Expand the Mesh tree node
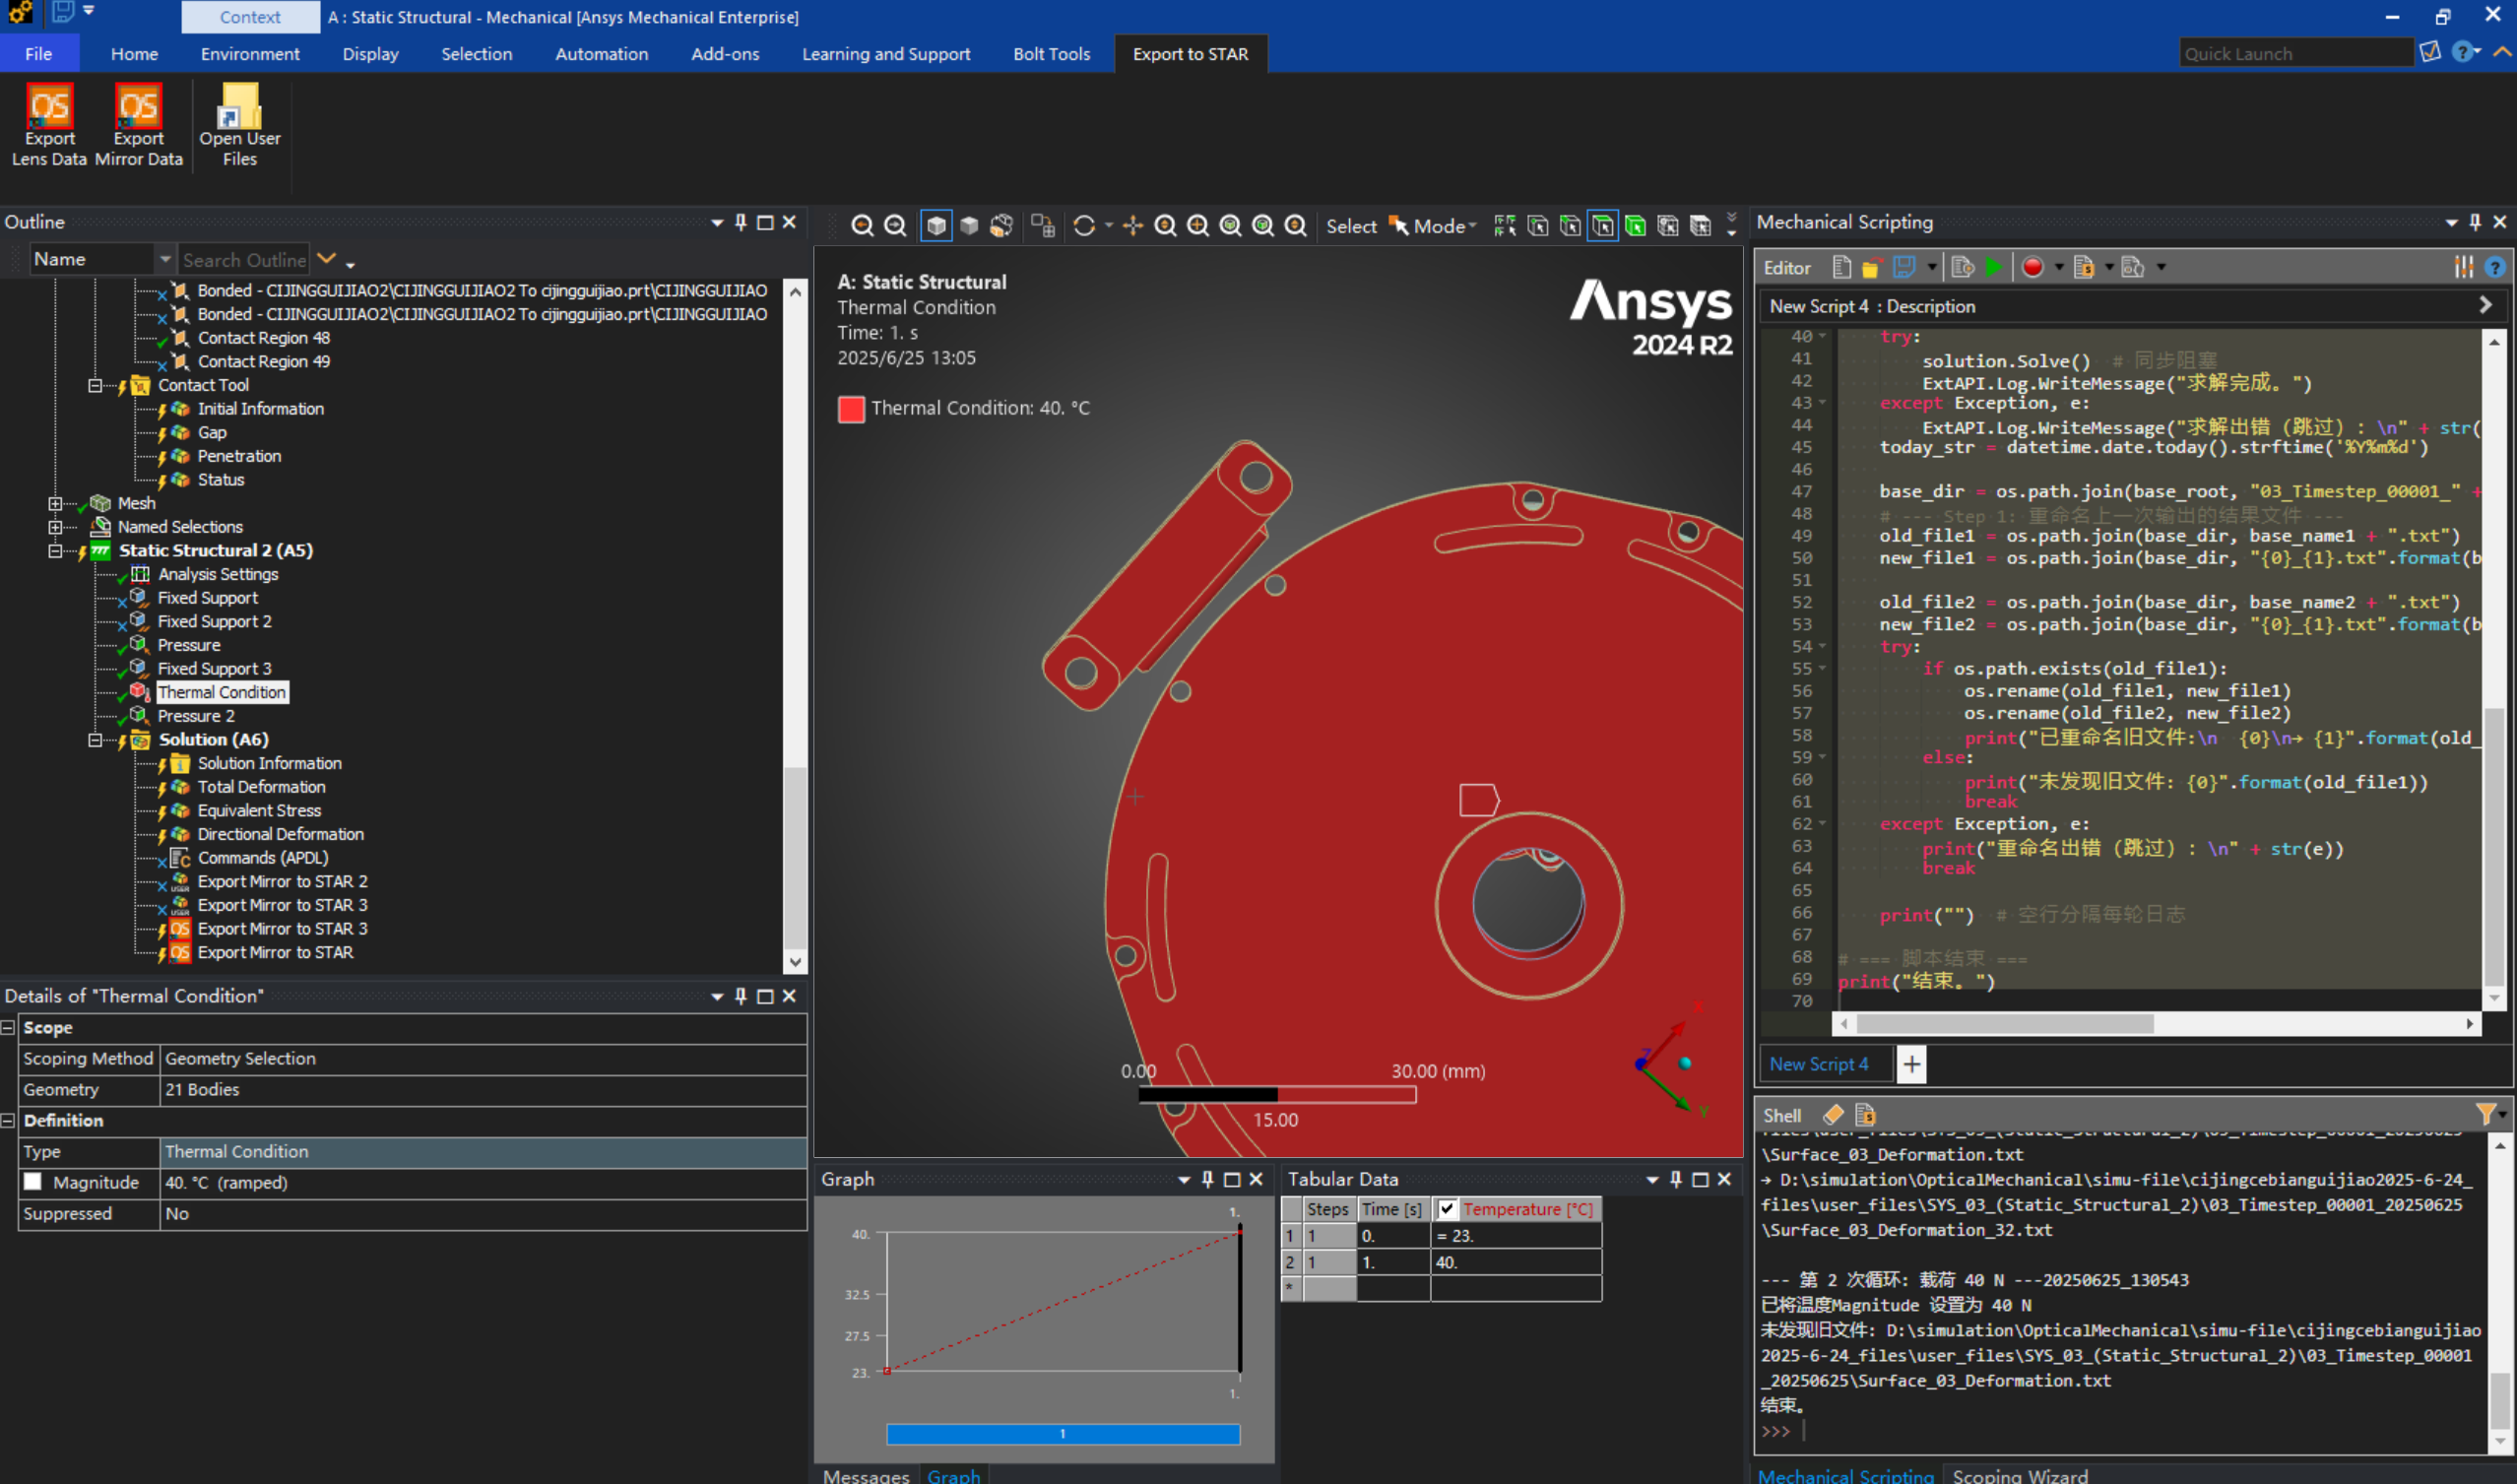The image size is (2517, 1484). coord(56,503)
